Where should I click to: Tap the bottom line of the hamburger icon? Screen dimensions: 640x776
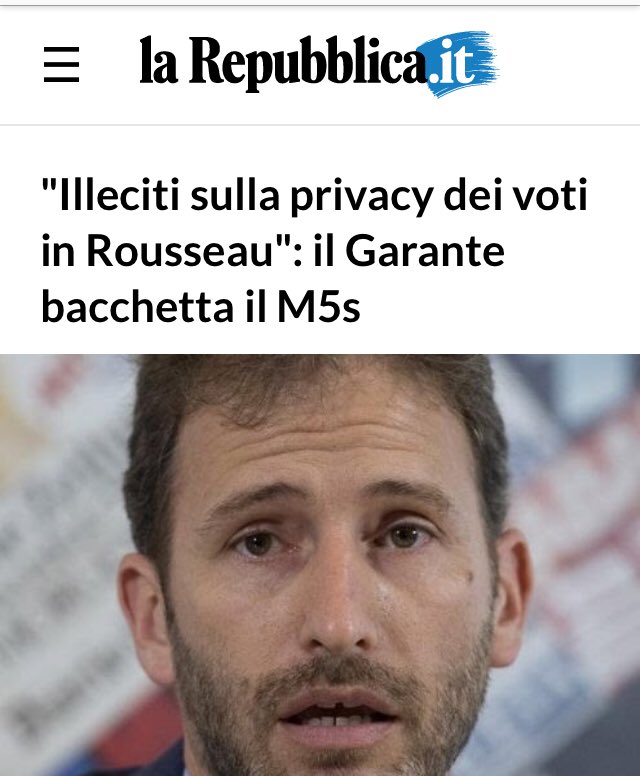[61, 80]
